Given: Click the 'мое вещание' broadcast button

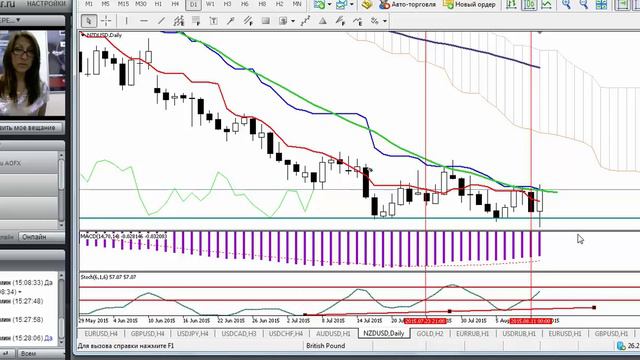Looking at the screenshot, I should tap(32, 128).
